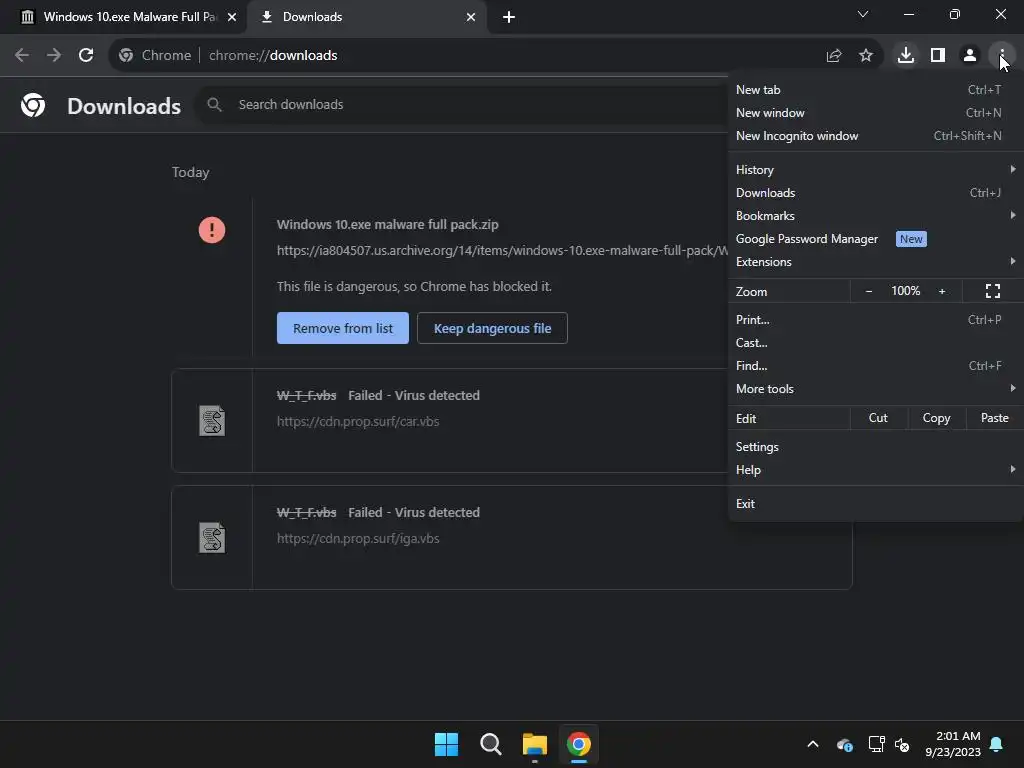Select Find... menu item
1024x768 pixels.
[876, 366]
